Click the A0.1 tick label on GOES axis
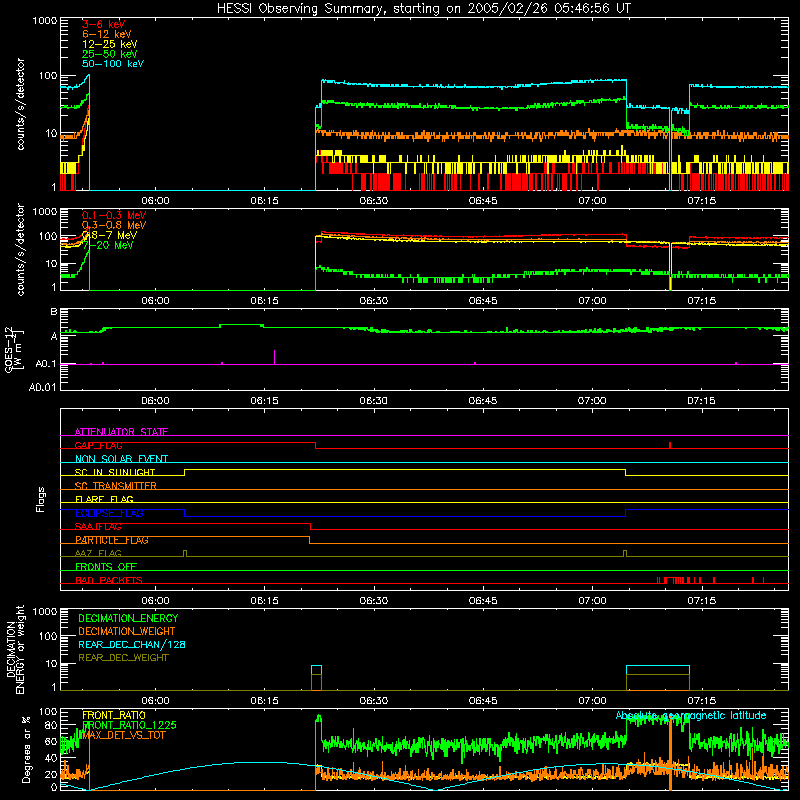Viewport: 800px width, 800px height. pyautogui.click(x=45, y=364)
